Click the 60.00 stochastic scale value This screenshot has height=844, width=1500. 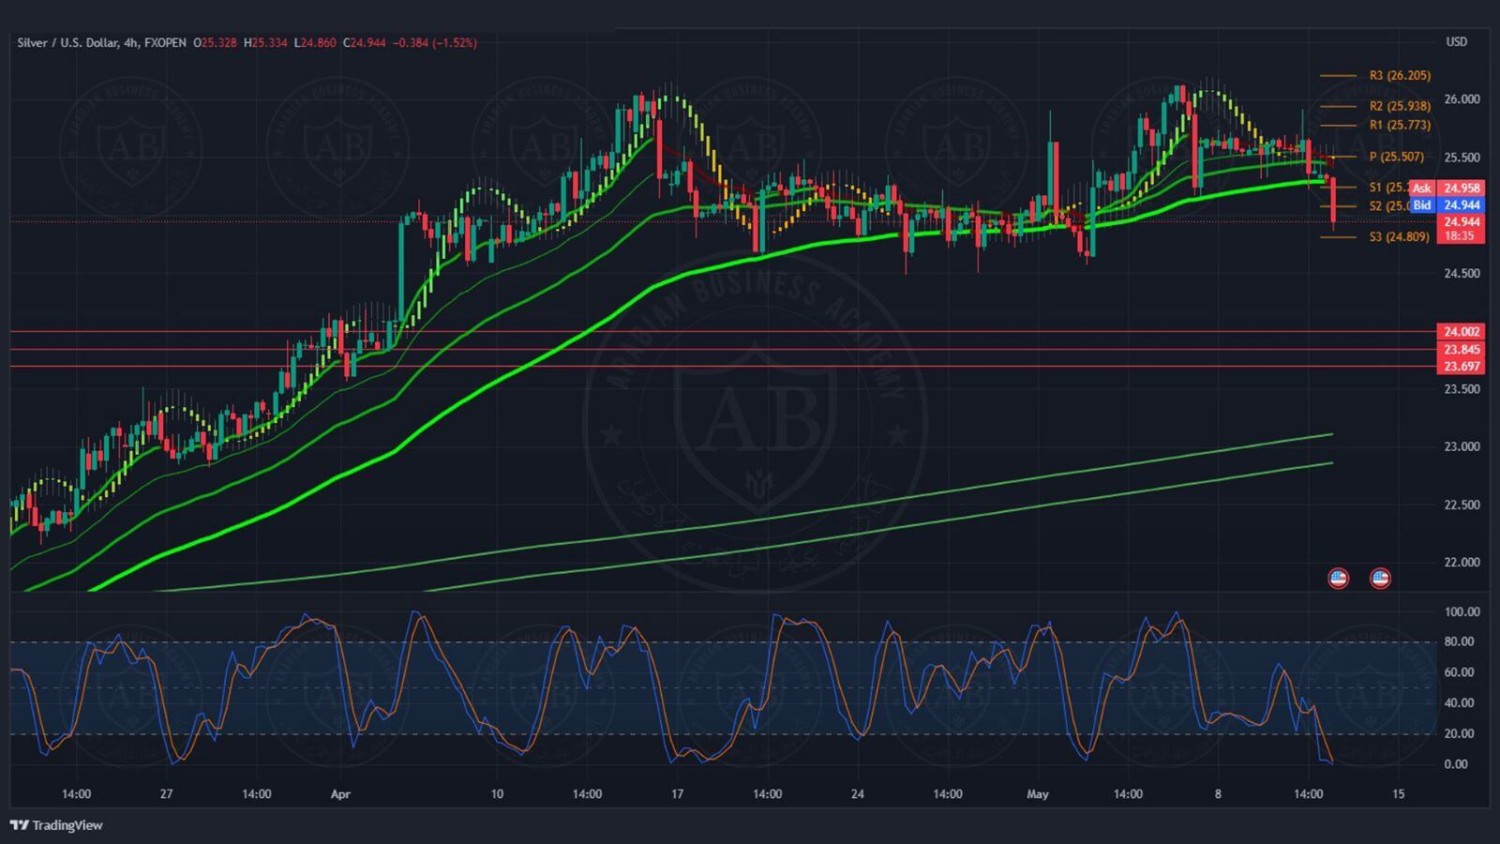(1459, 673)
